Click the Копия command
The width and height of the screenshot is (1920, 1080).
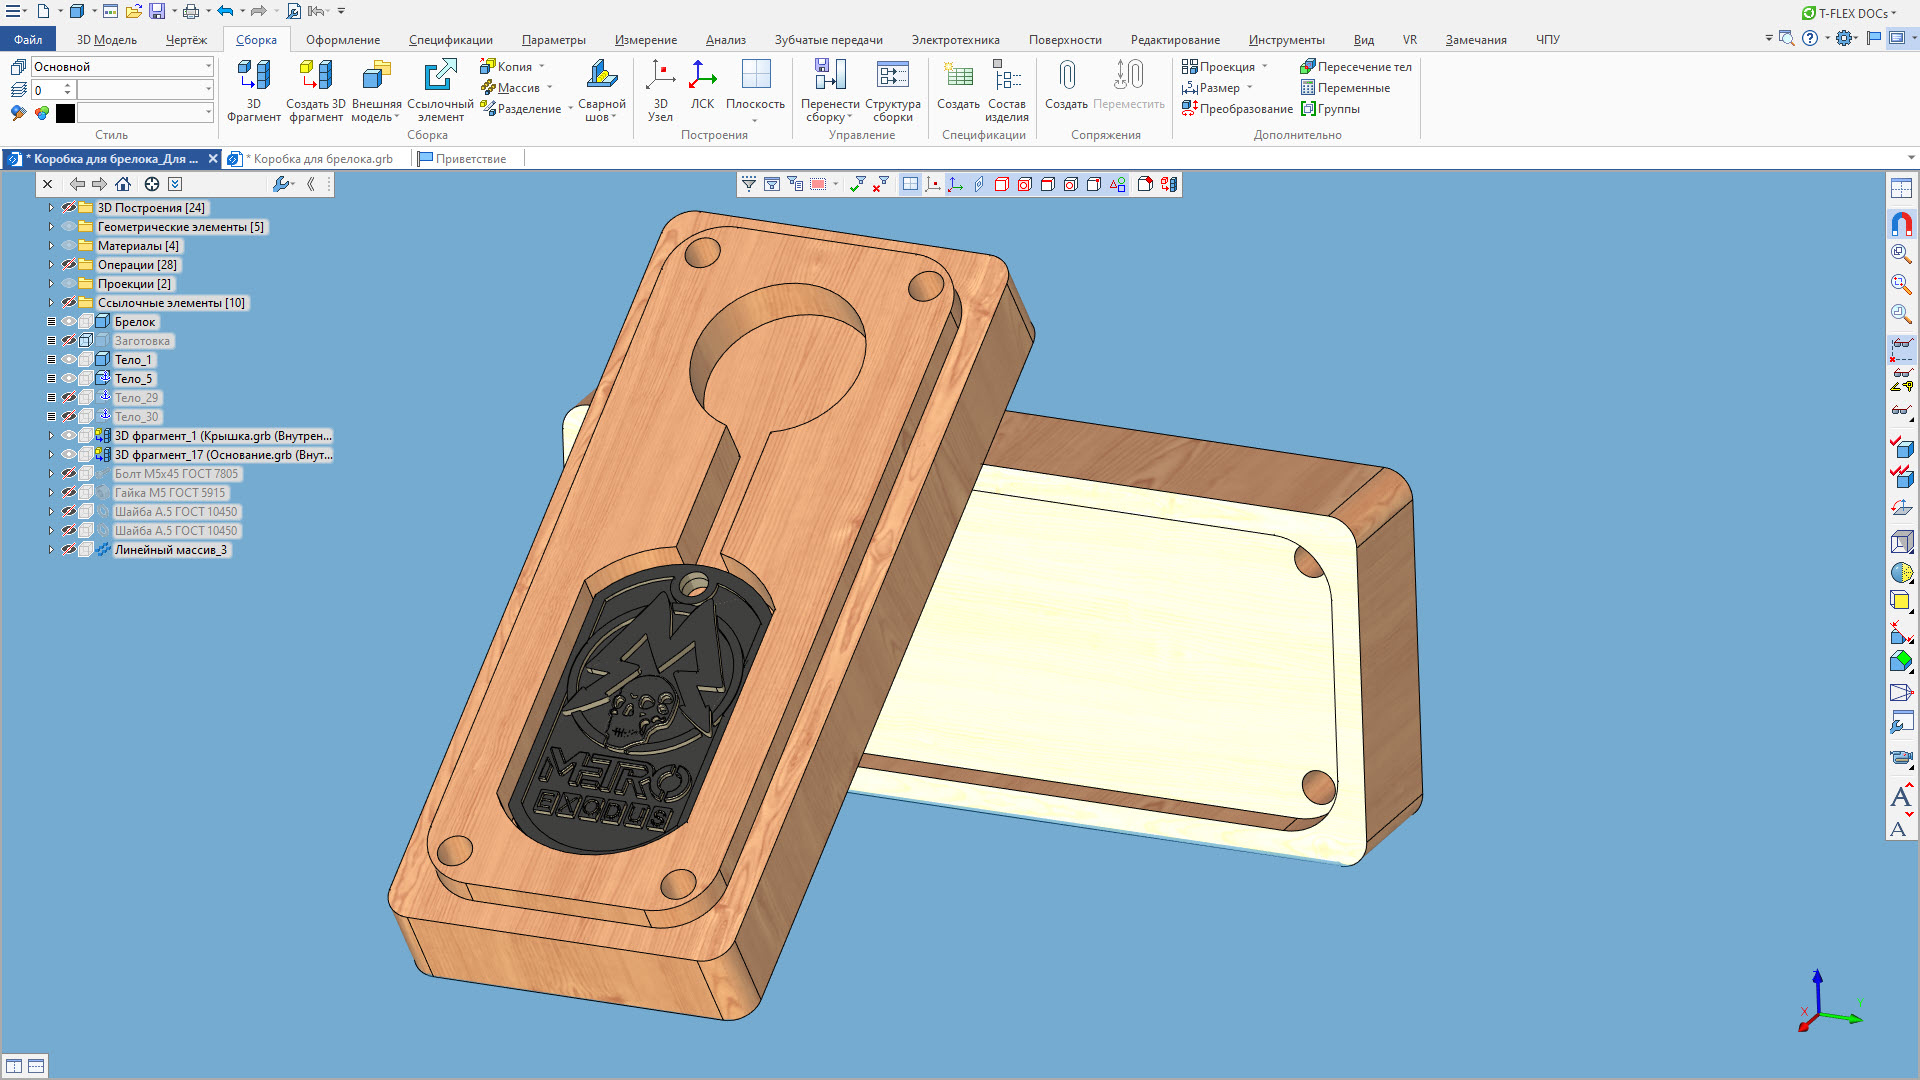coord(506,67)
